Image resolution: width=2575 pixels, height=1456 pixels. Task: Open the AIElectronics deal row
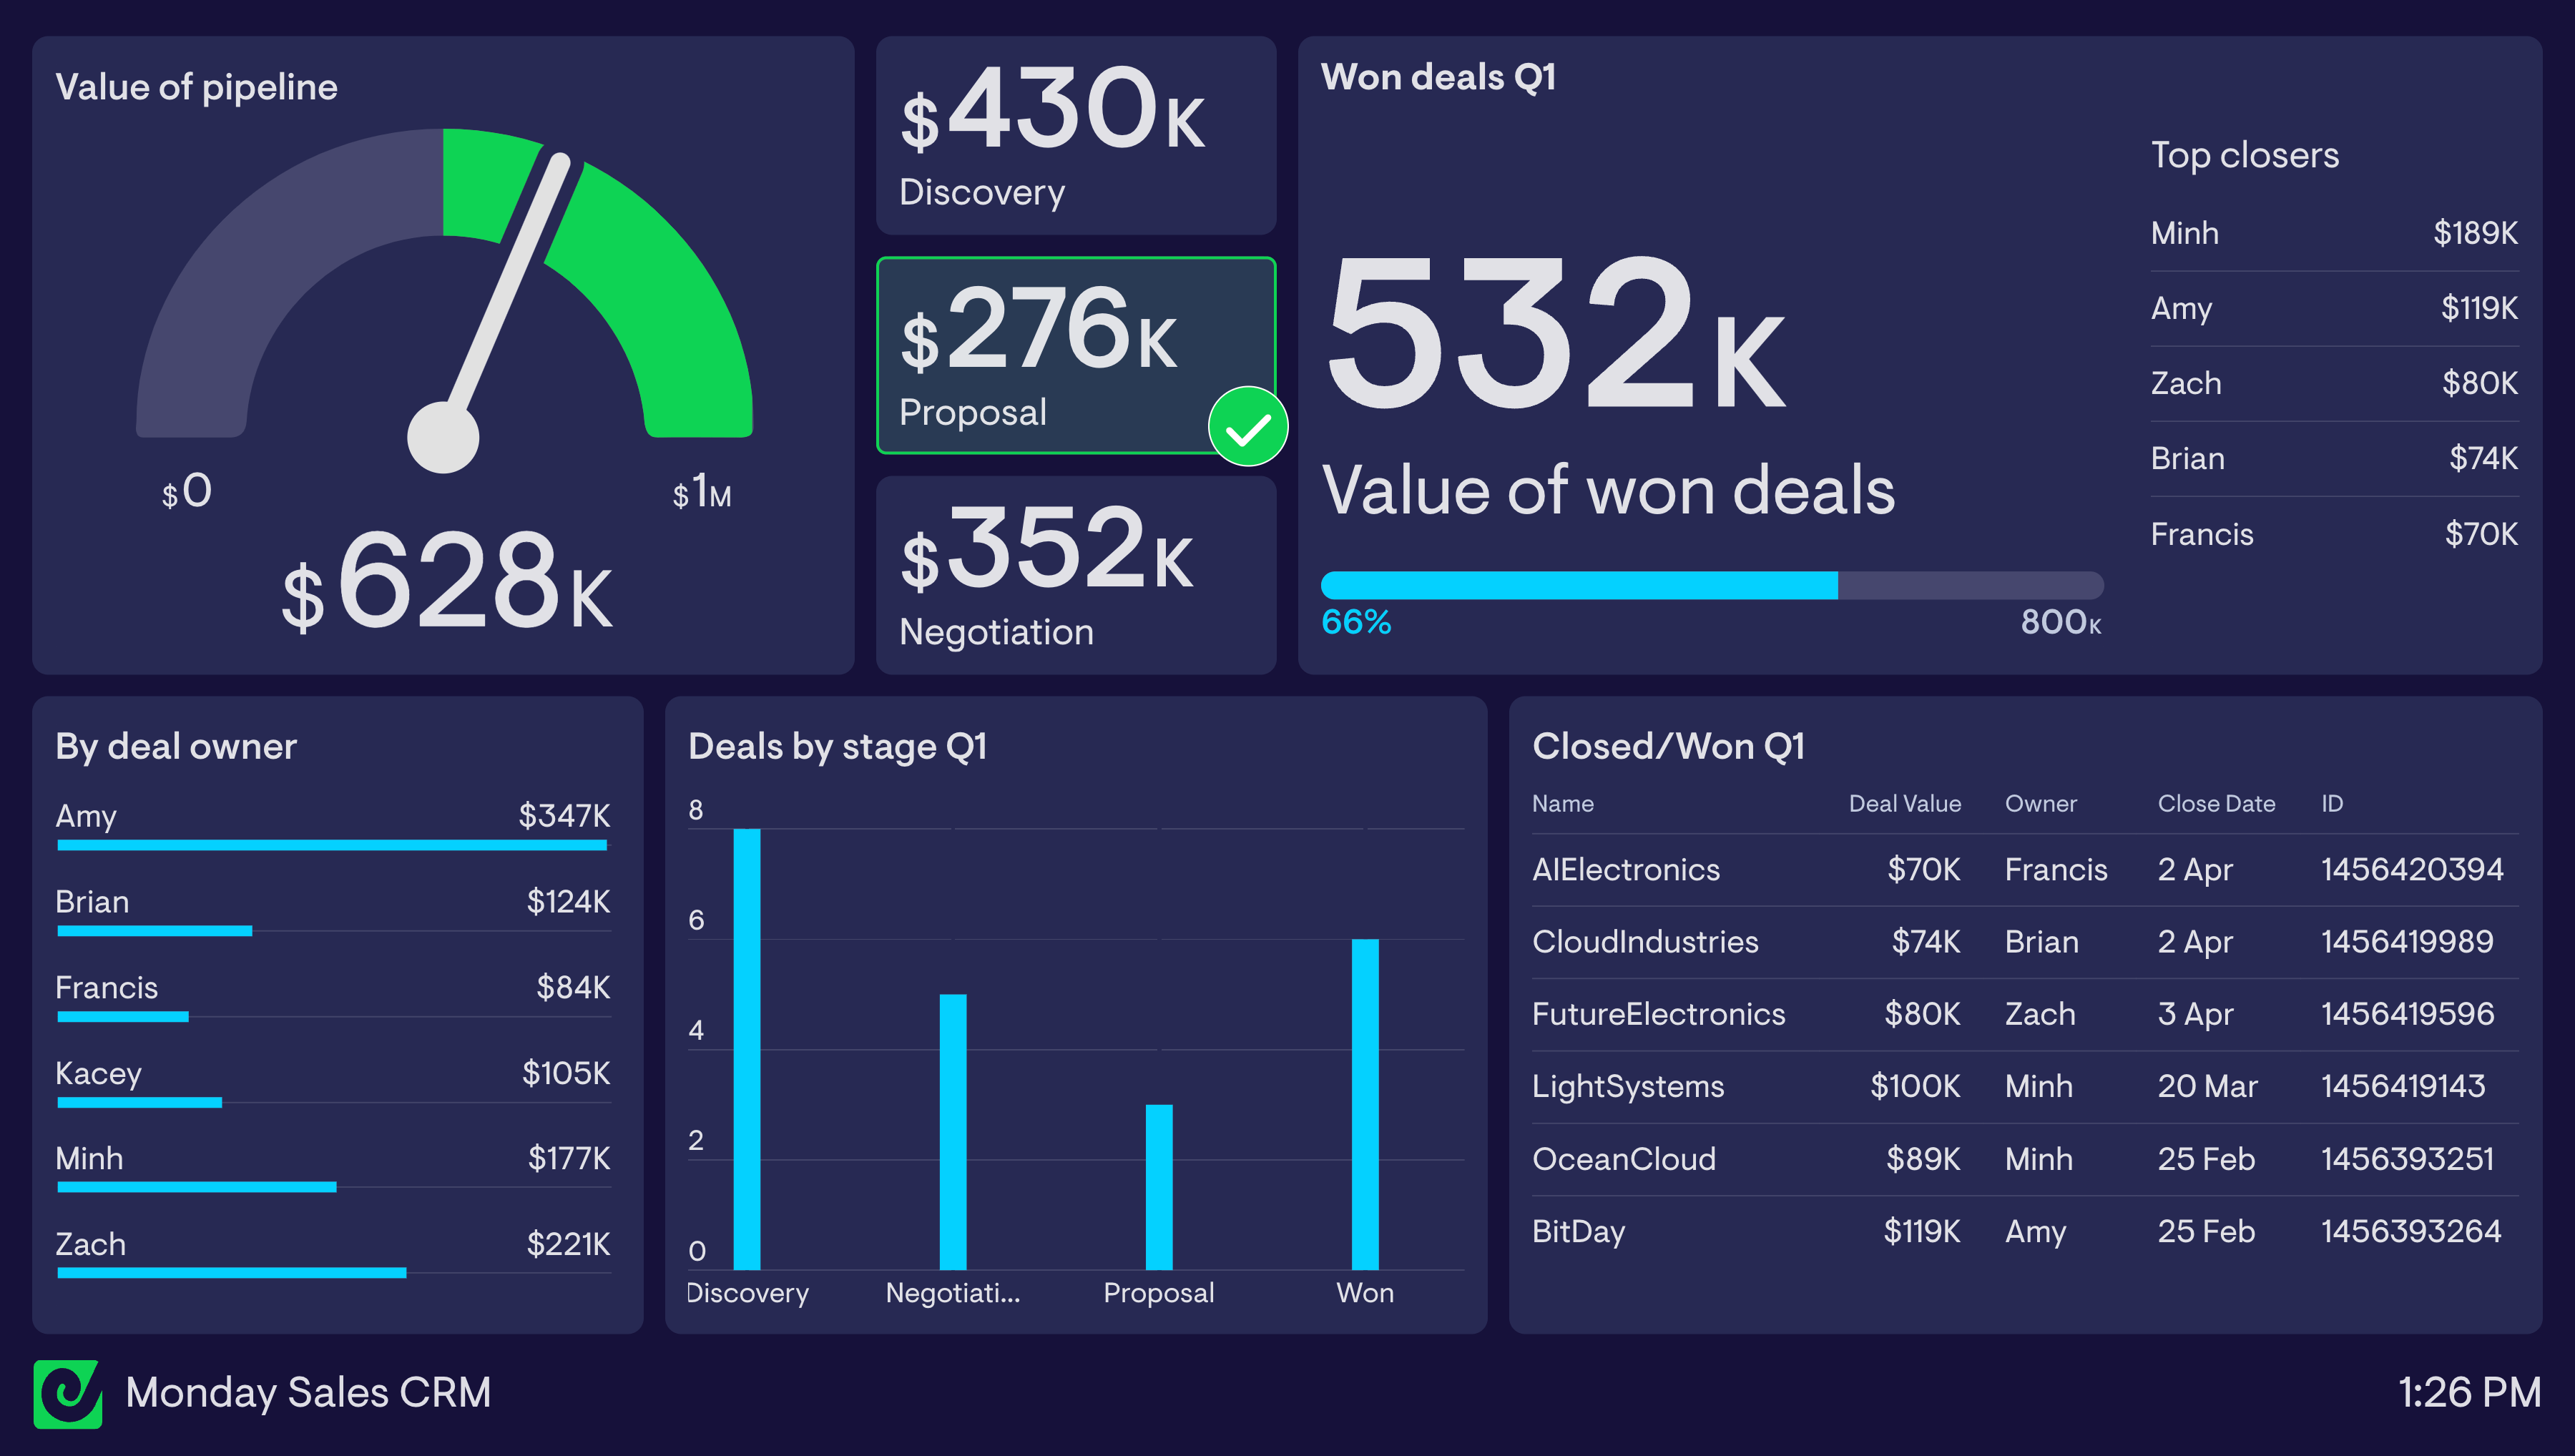click(x=1625, y=870)
